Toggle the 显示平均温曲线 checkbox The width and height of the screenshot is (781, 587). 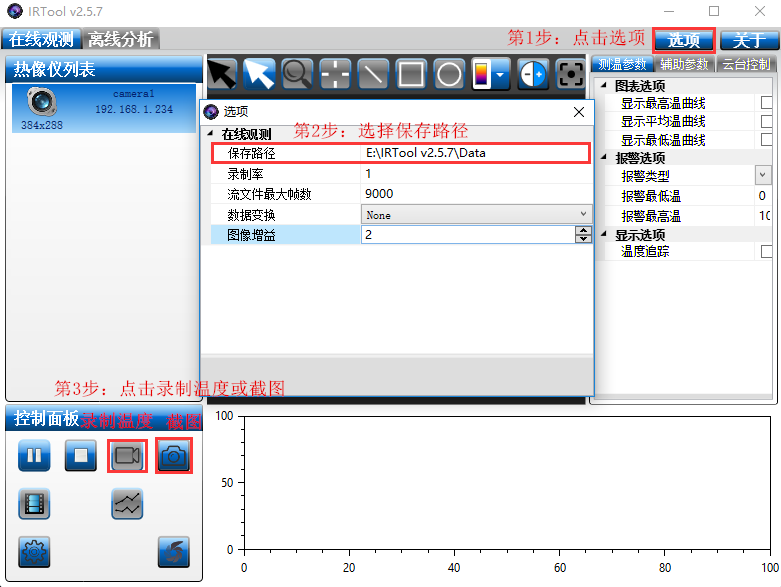(x=767, y=121)
